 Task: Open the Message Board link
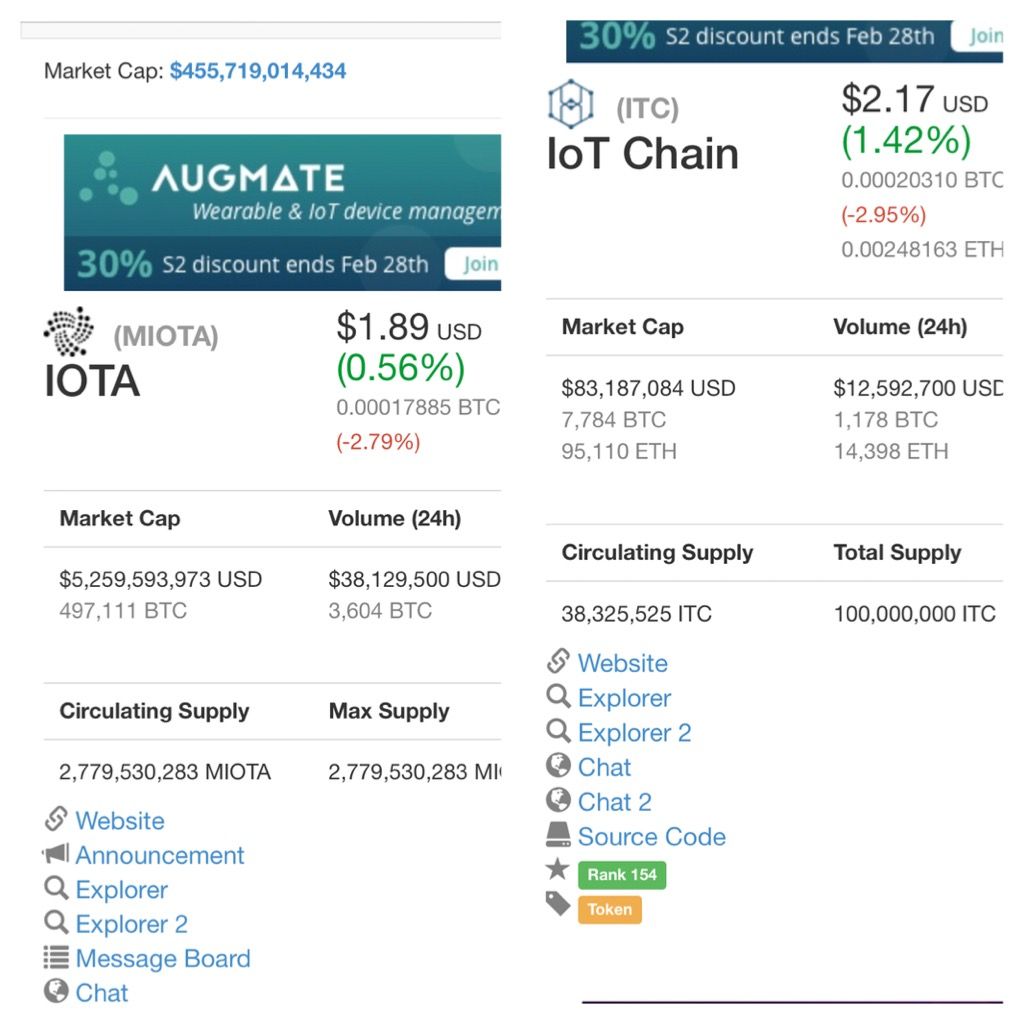tap(163, 958)
